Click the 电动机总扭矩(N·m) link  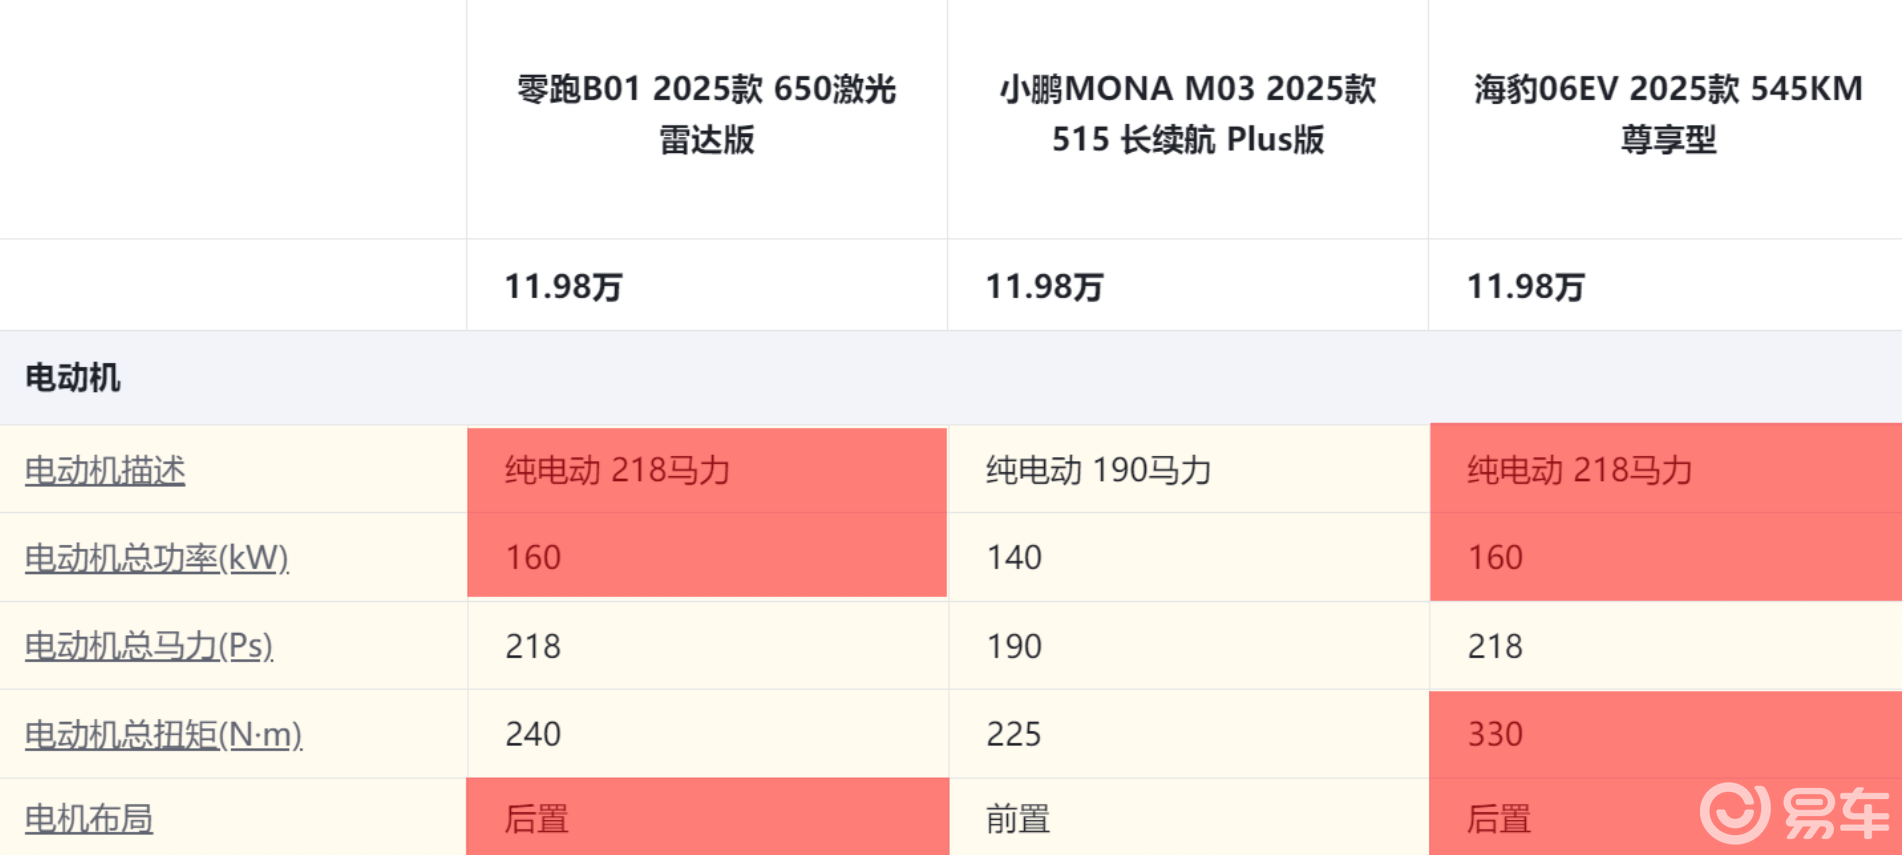[163, 734]
